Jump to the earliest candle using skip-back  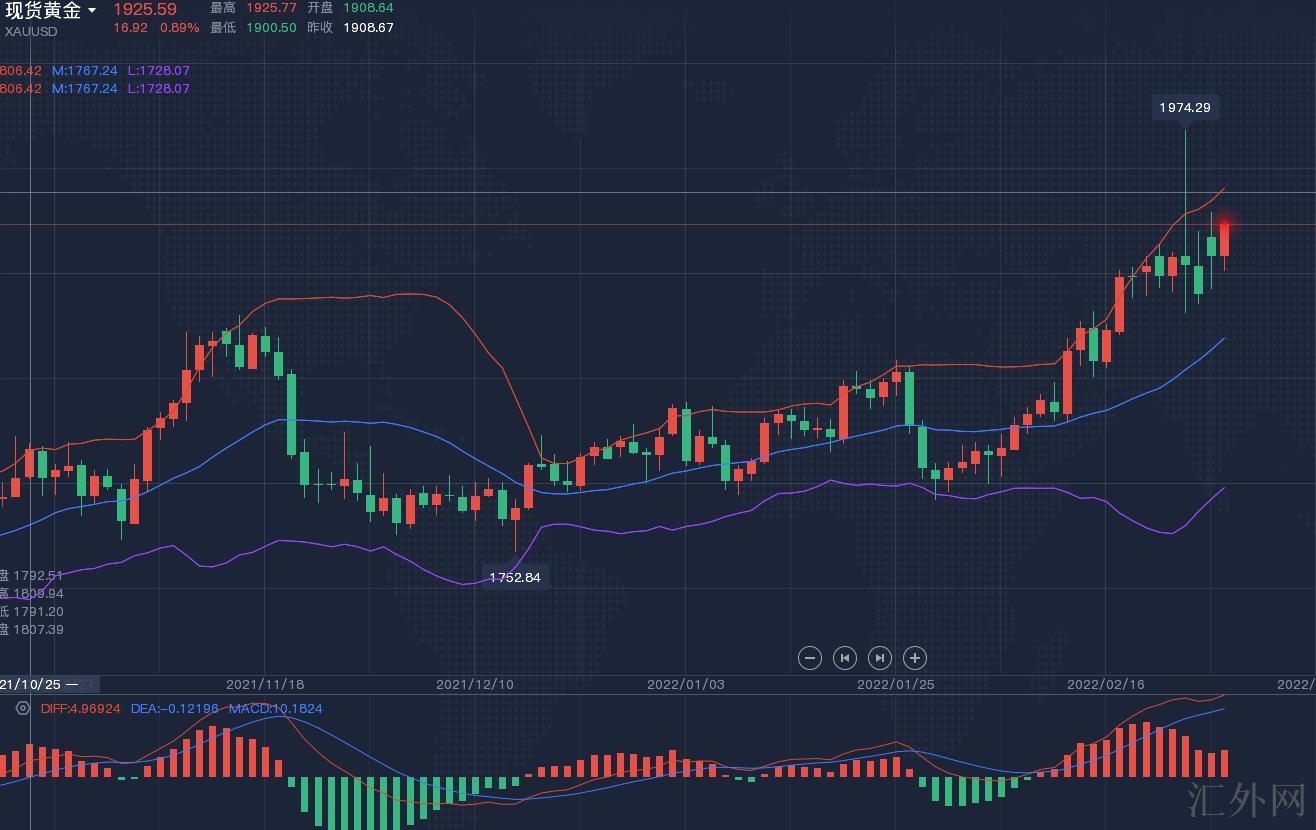pyautogui.click(x=845, y=657)
